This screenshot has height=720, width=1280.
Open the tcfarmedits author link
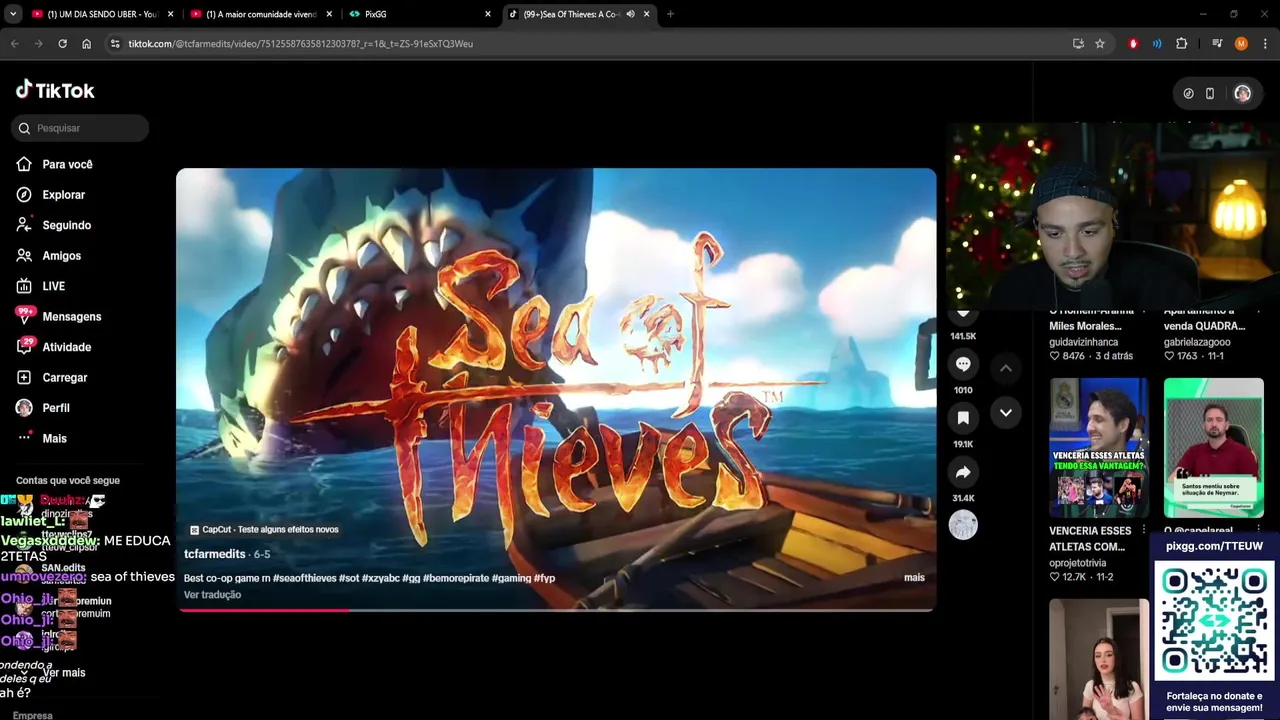pos(214,554)
